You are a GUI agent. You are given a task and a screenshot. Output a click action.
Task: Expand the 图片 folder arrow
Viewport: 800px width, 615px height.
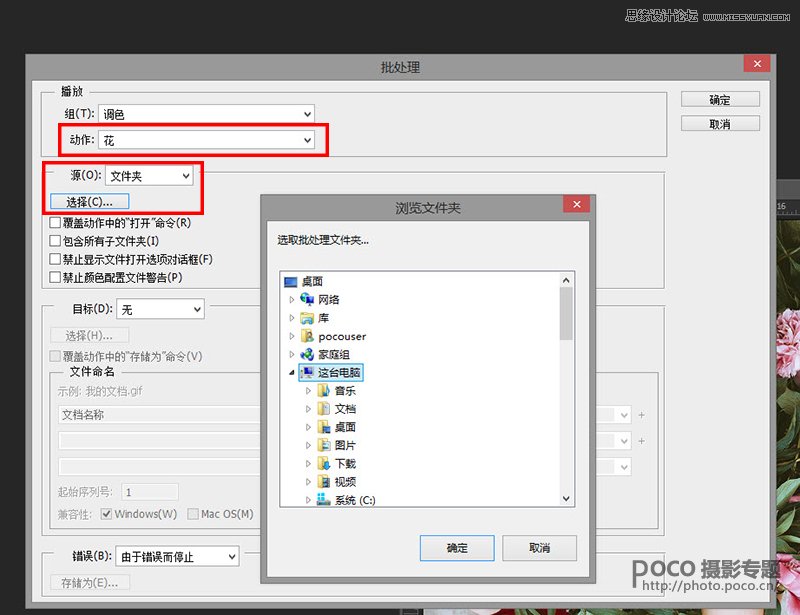click(308, 445)
